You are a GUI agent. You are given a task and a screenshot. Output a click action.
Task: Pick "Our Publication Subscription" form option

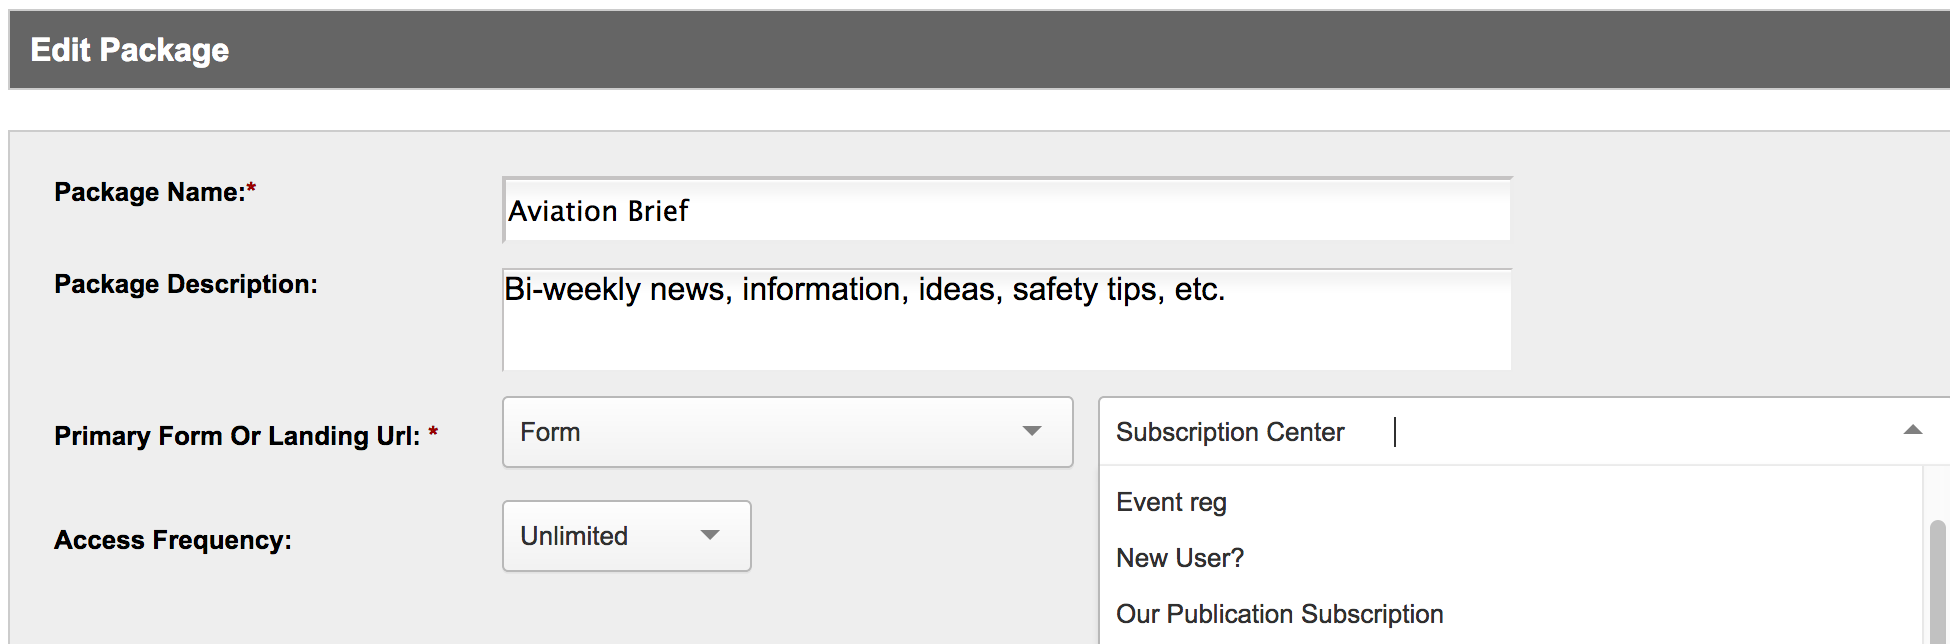coord(1279,614)
